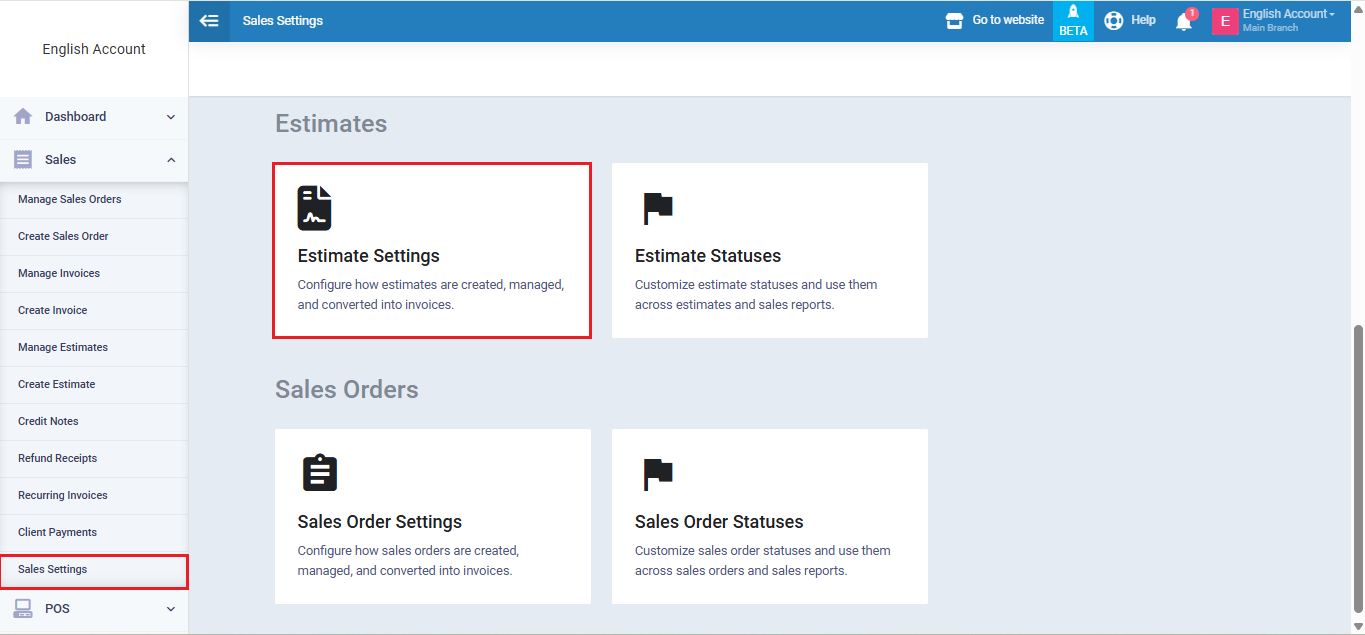Viewport: 1365px width, 635px height.
Task: Click the Go to website store icon
Action: pos(955,20)
